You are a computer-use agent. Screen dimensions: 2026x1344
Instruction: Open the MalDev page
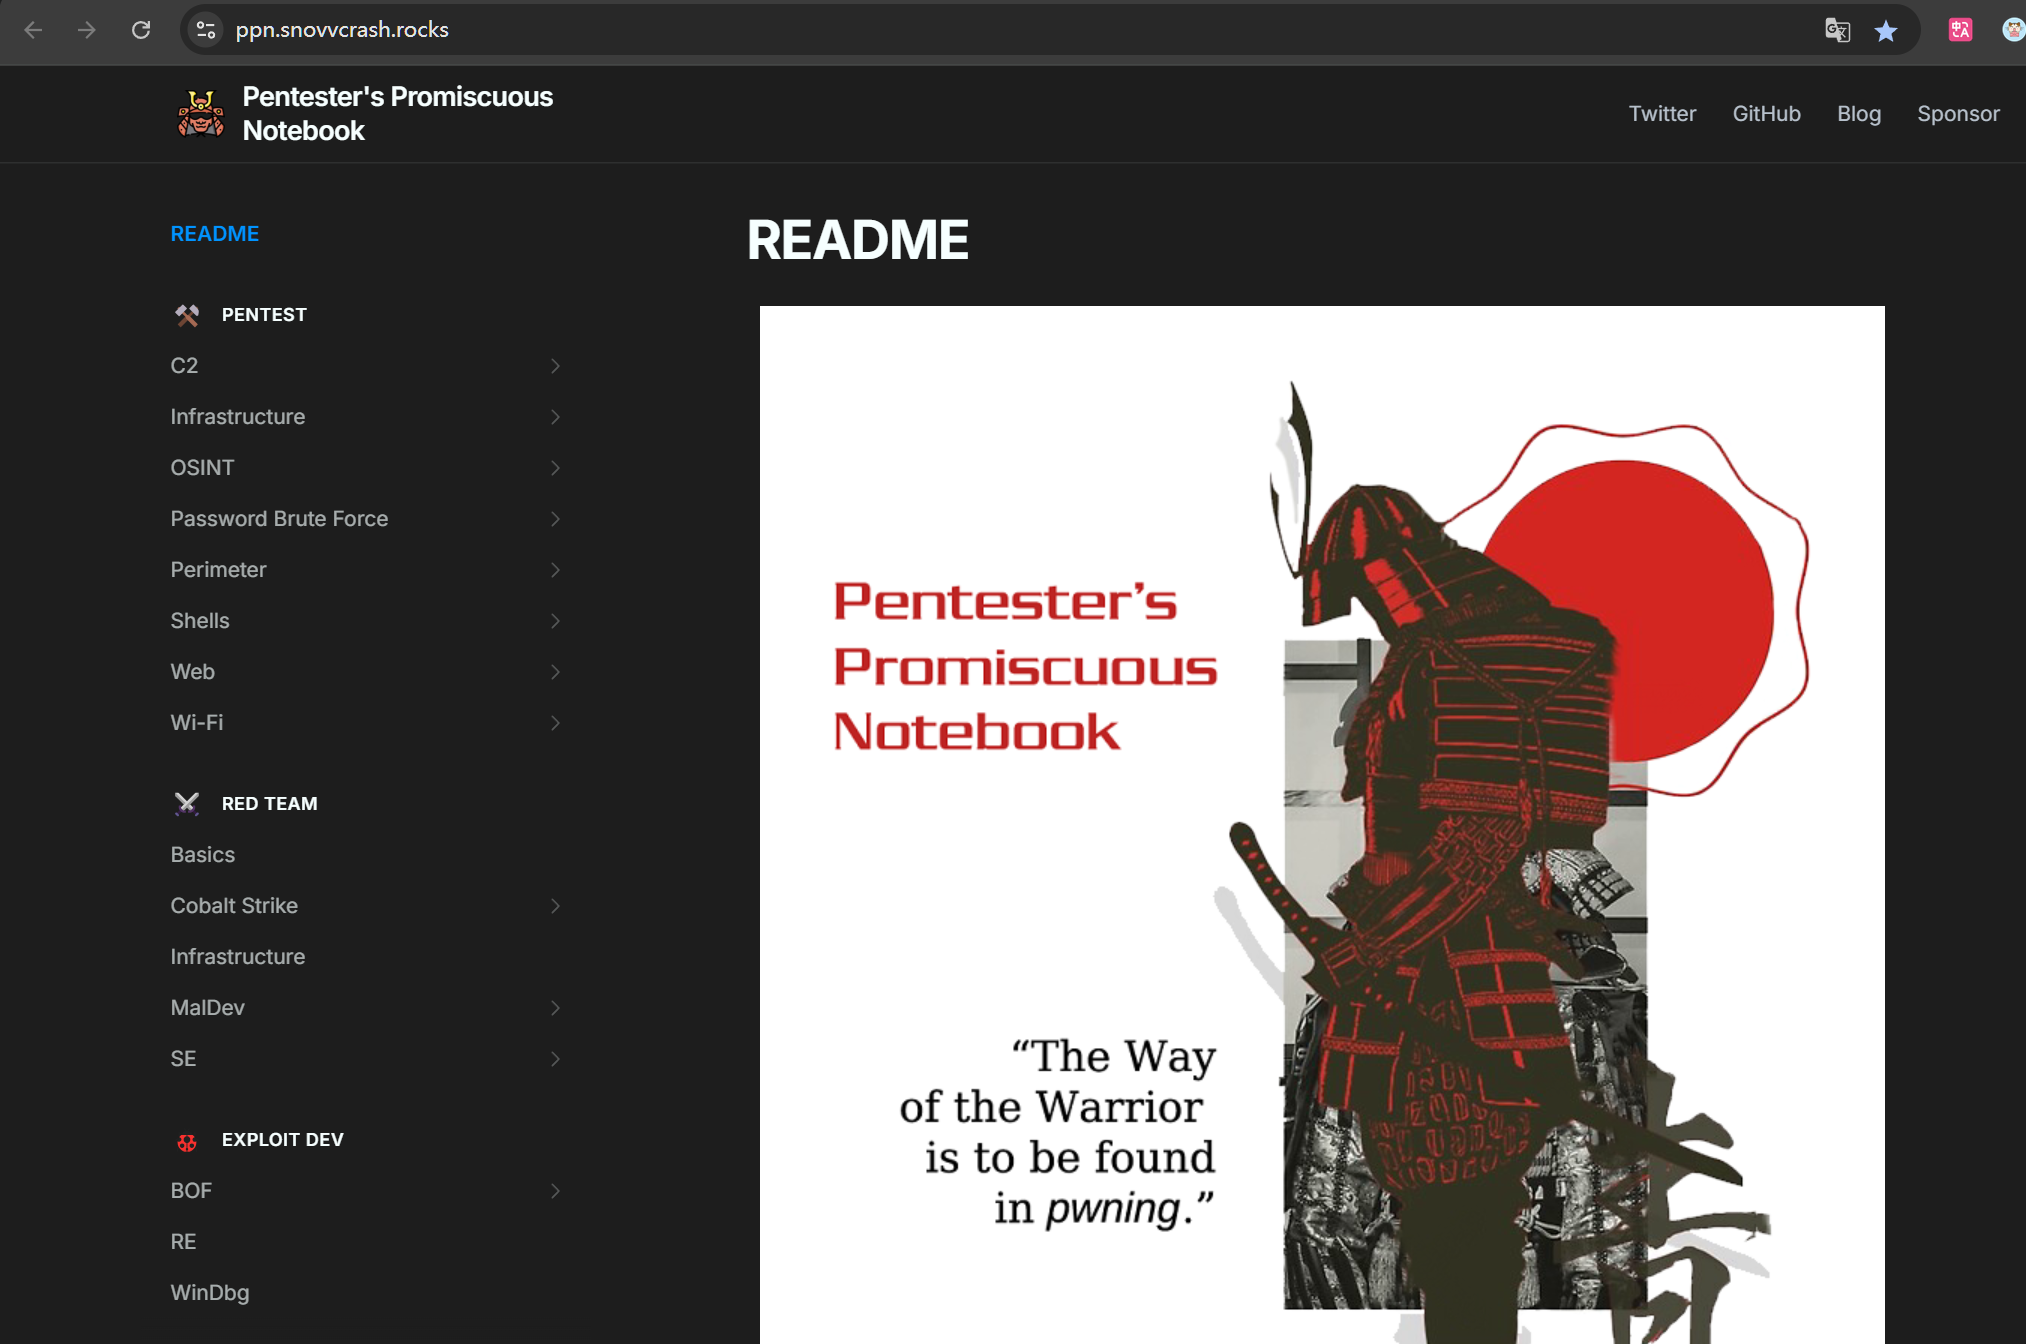pos(207,1008)
